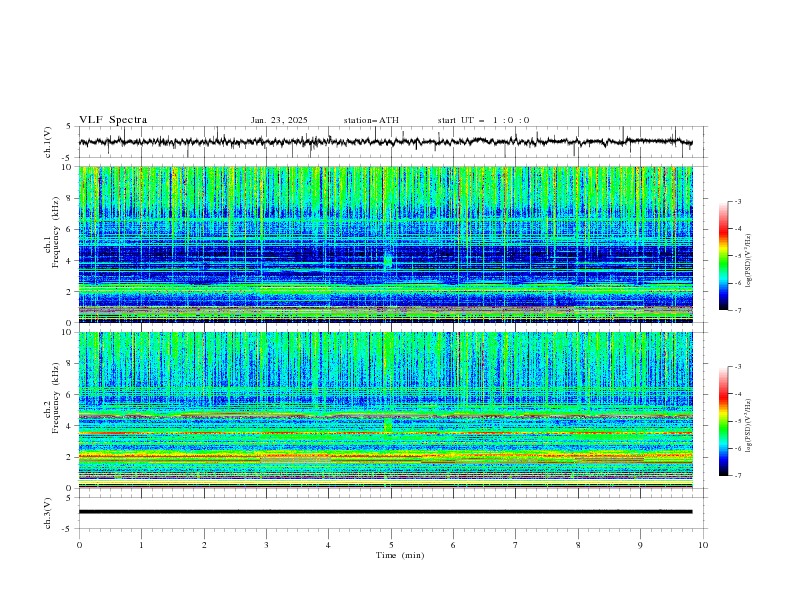Click the upper ch.1 PSD color bar

[x=723, y=256]
